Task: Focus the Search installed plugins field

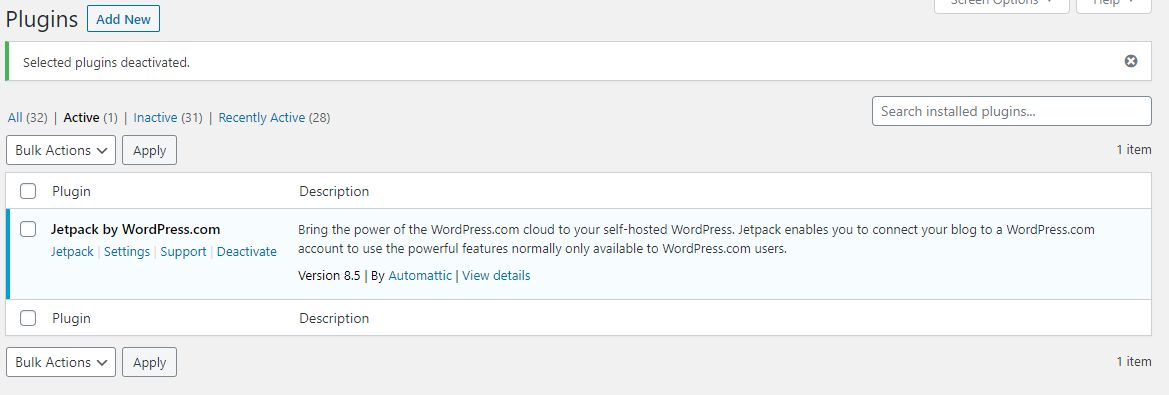Action: pyautogui.click(x=1012, y=111)
